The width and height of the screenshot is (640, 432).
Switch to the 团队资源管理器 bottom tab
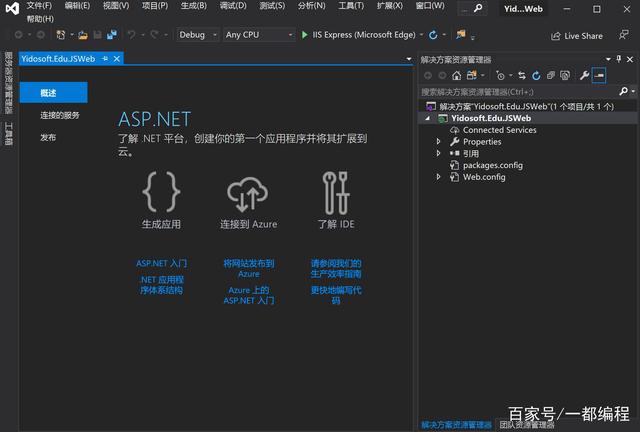tap(527, 425)
